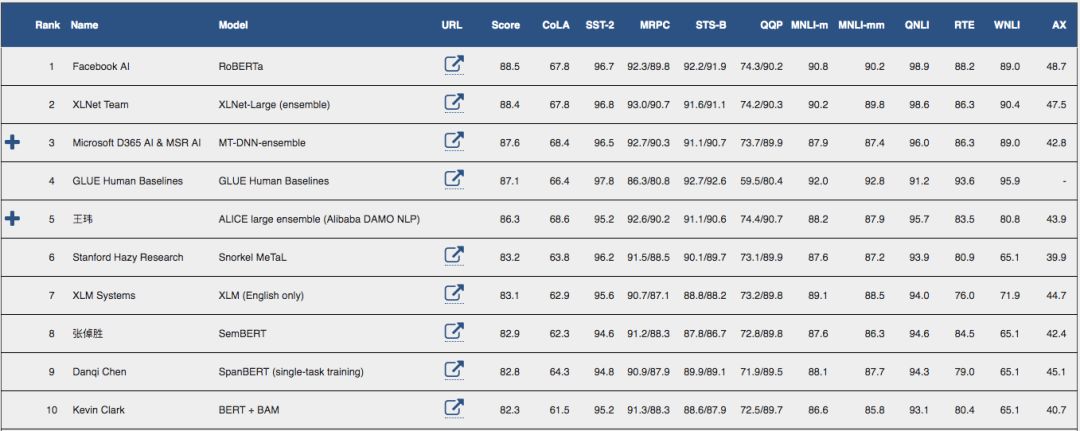This screenshot has width=1080, height=431.
Task: Expand the ALICE large ensemble row
Action: [x=12, y=219]
